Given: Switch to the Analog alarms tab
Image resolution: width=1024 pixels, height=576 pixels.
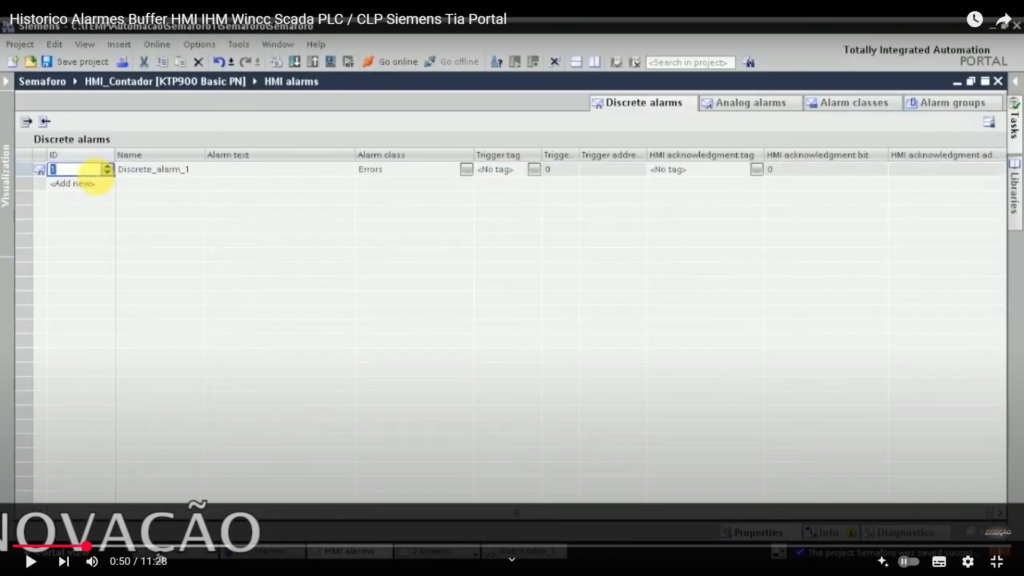Looking at the screenshot, I should pyautogui.click(x=750, y=103).
